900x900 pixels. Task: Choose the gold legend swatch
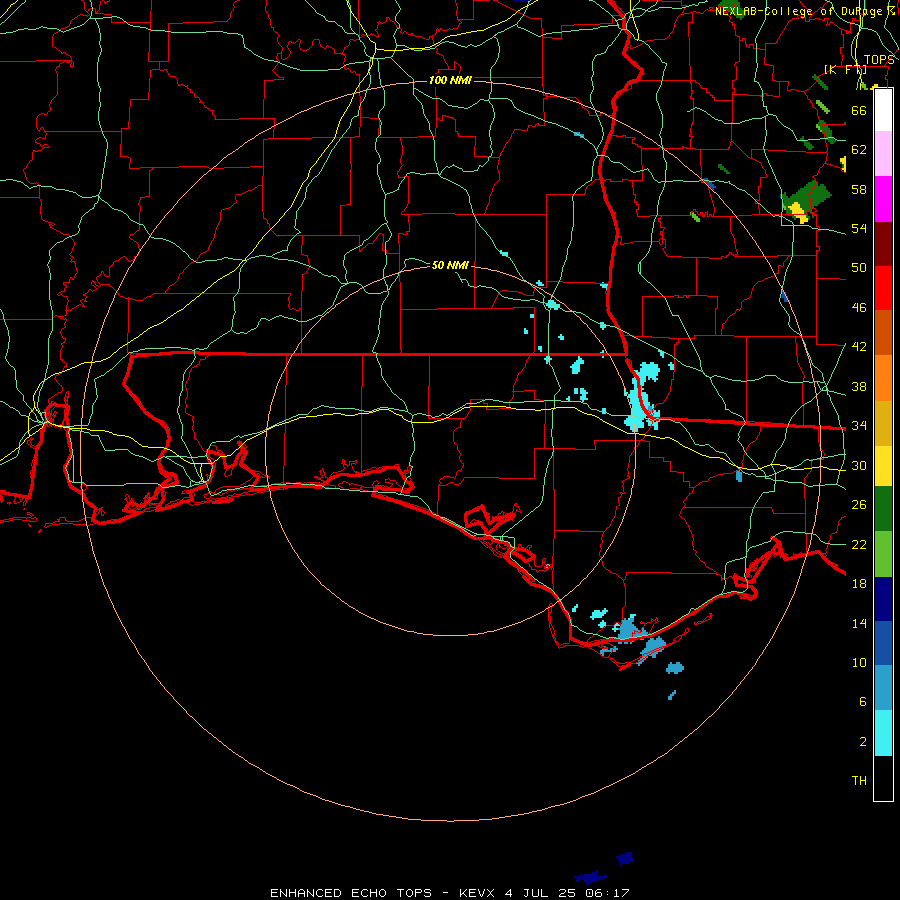[883, 423]
